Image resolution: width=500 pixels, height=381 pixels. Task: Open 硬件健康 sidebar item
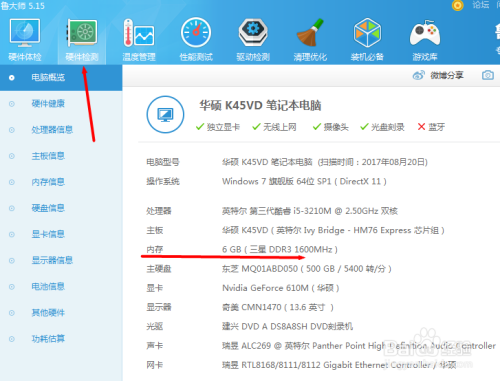(x=61, y=104)
